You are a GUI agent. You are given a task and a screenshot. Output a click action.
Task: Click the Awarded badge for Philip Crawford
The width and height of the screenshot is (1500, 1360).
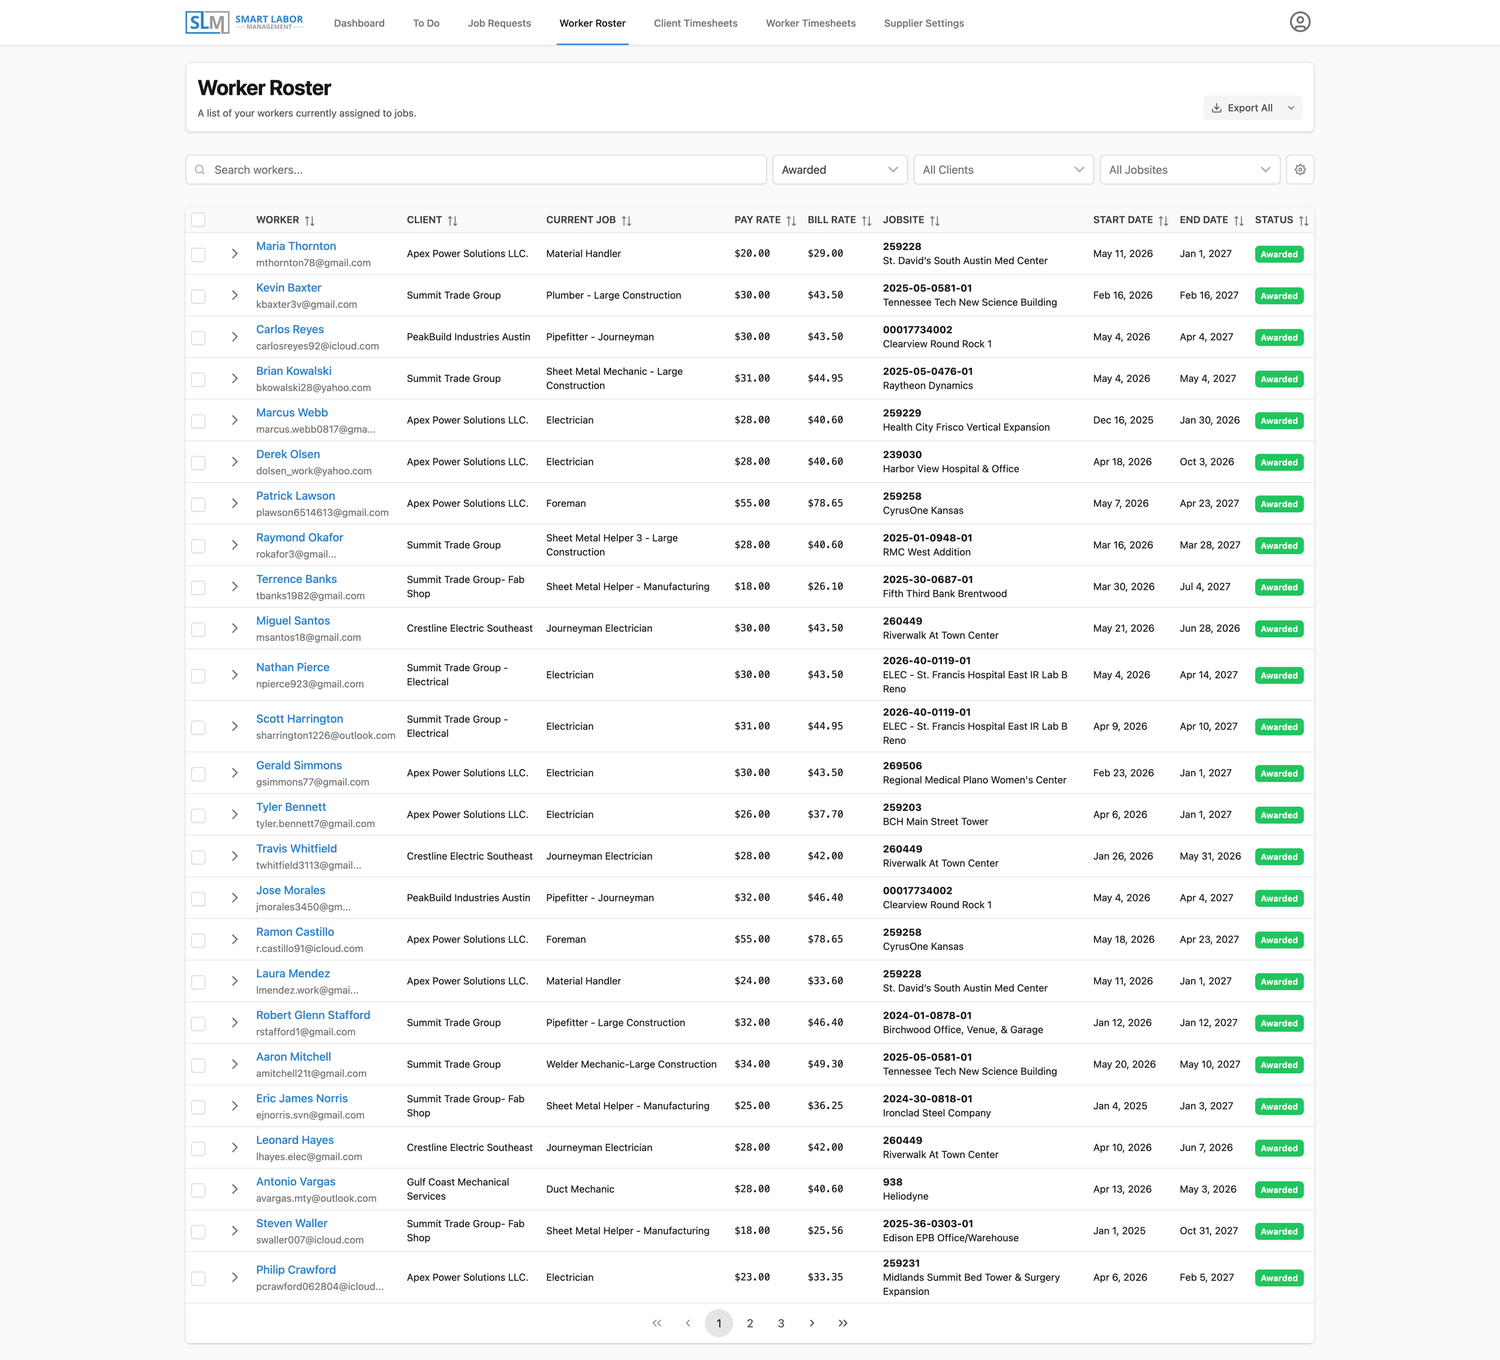[x=1279, y=1278]
